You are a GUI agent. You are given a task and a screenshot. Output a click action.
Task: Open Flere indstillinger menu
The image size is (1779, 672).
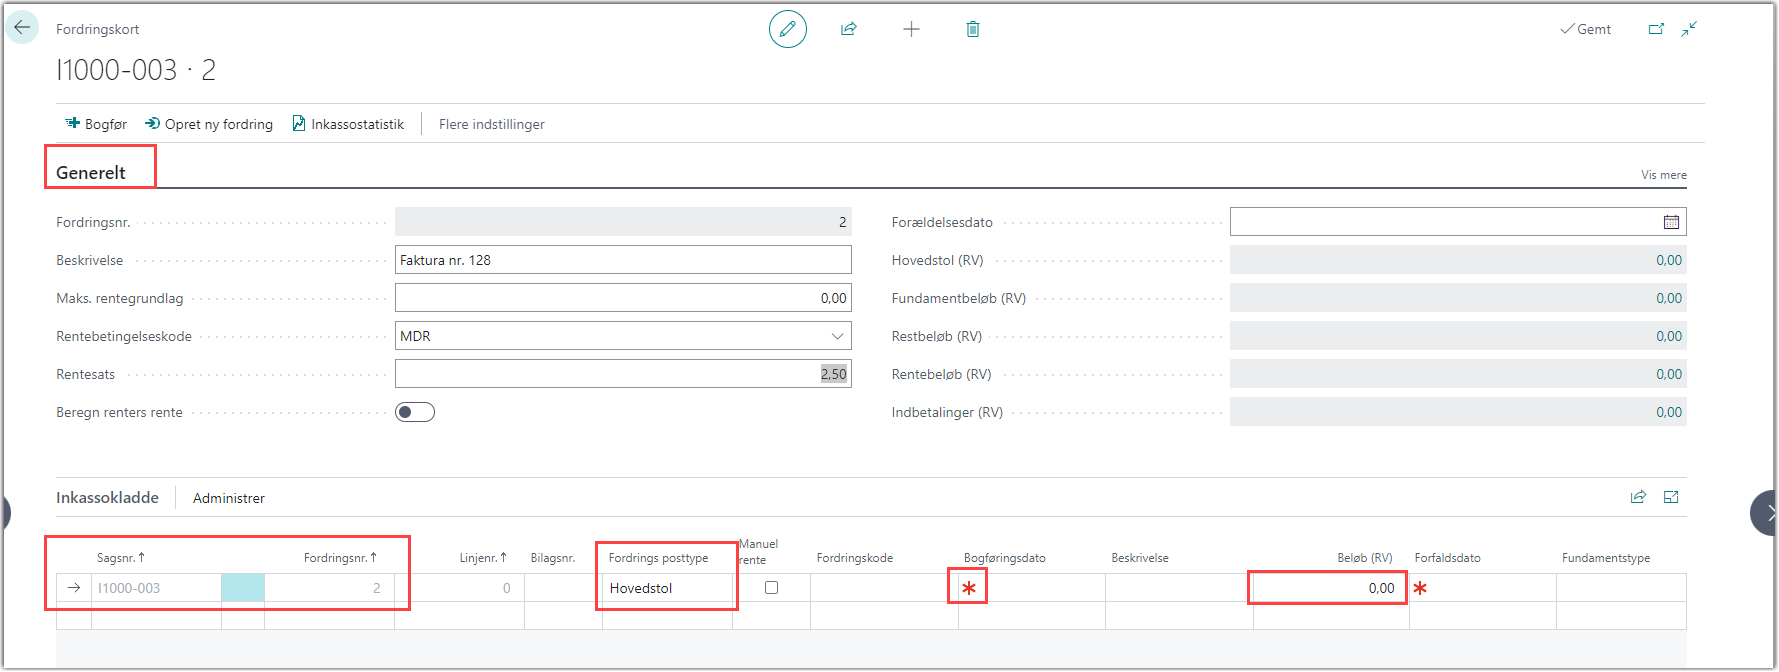491,124
